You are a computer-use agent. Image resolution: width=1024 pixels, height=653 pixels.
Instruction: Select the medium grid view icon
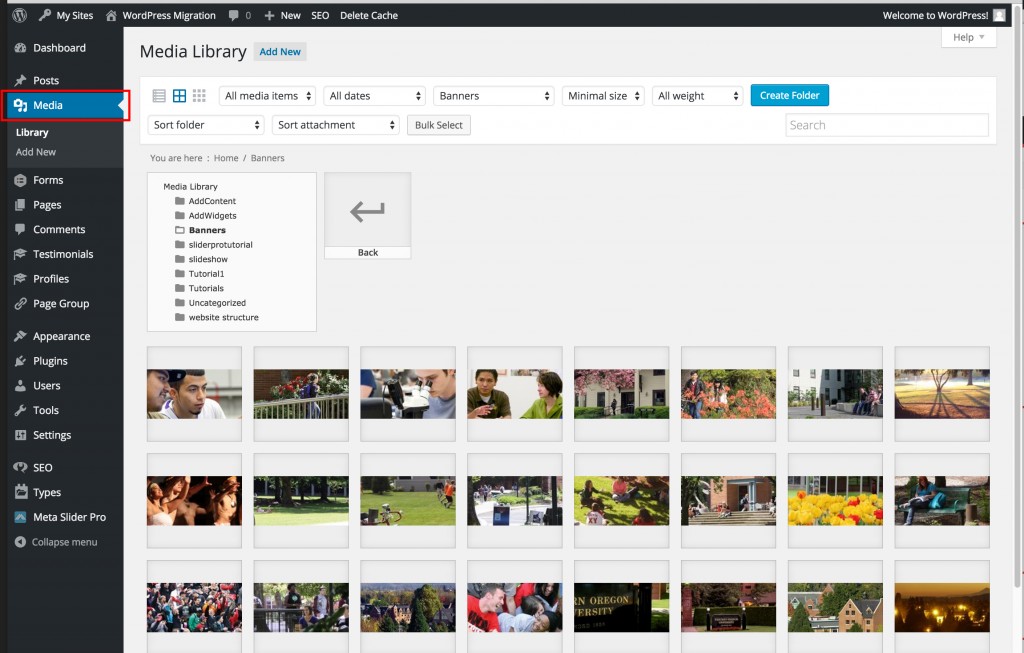(x=179, y=96)
